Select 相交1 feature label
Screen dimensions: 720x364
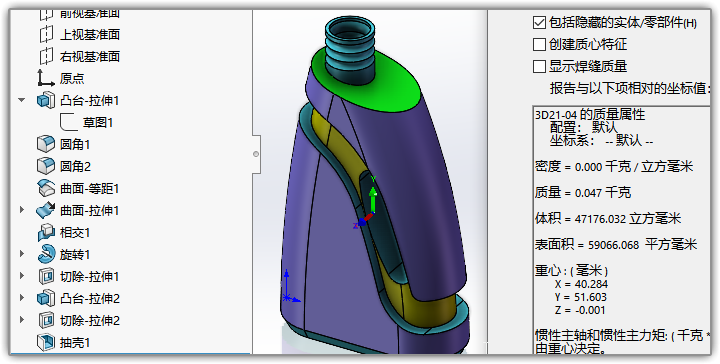point(75,232)
